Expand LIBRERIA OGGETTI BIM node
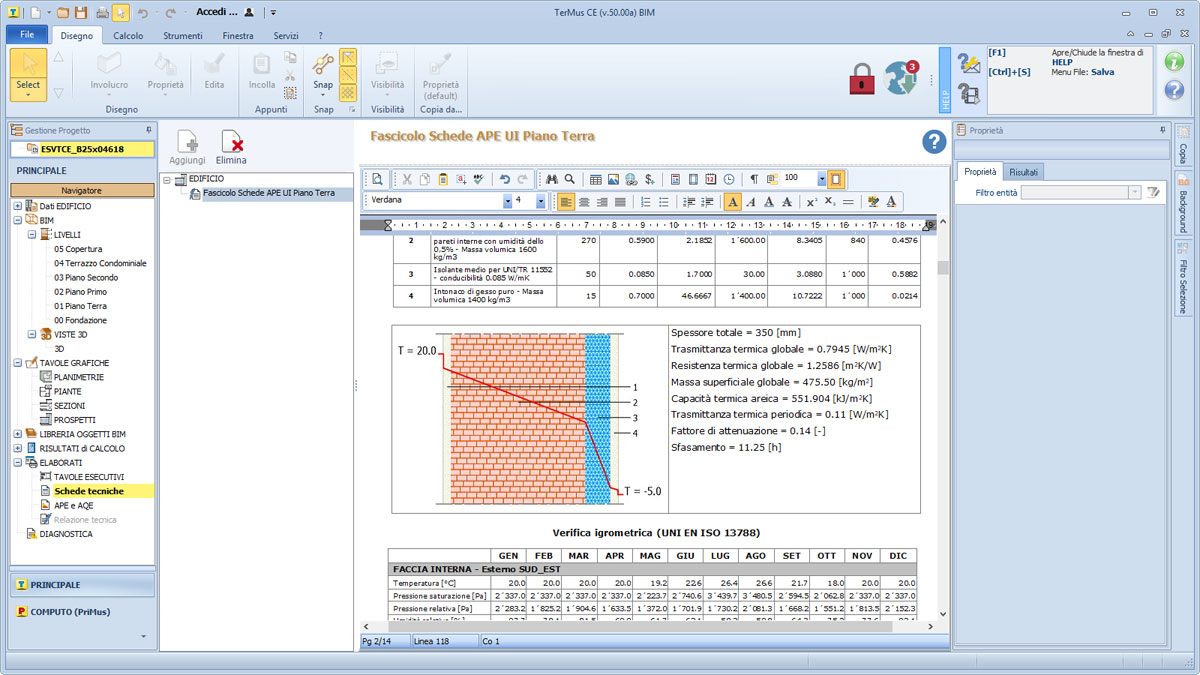Image resolution: width=1200 pixels, height=675 pixels. (x=17, y=434)
